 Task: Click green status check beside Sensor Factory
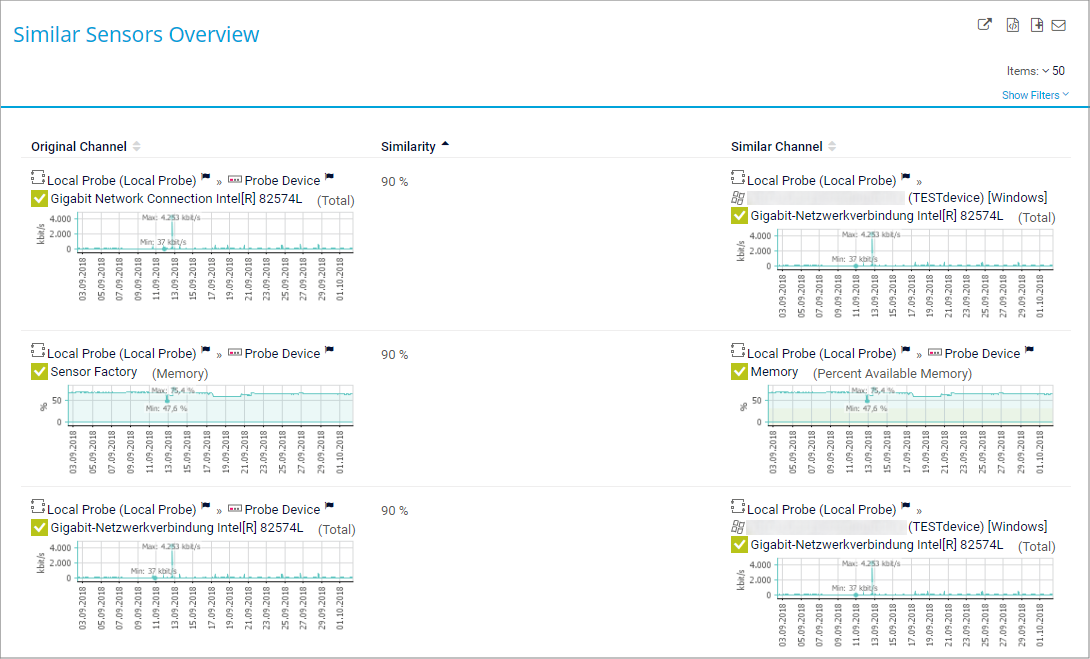tap(40, 371)
